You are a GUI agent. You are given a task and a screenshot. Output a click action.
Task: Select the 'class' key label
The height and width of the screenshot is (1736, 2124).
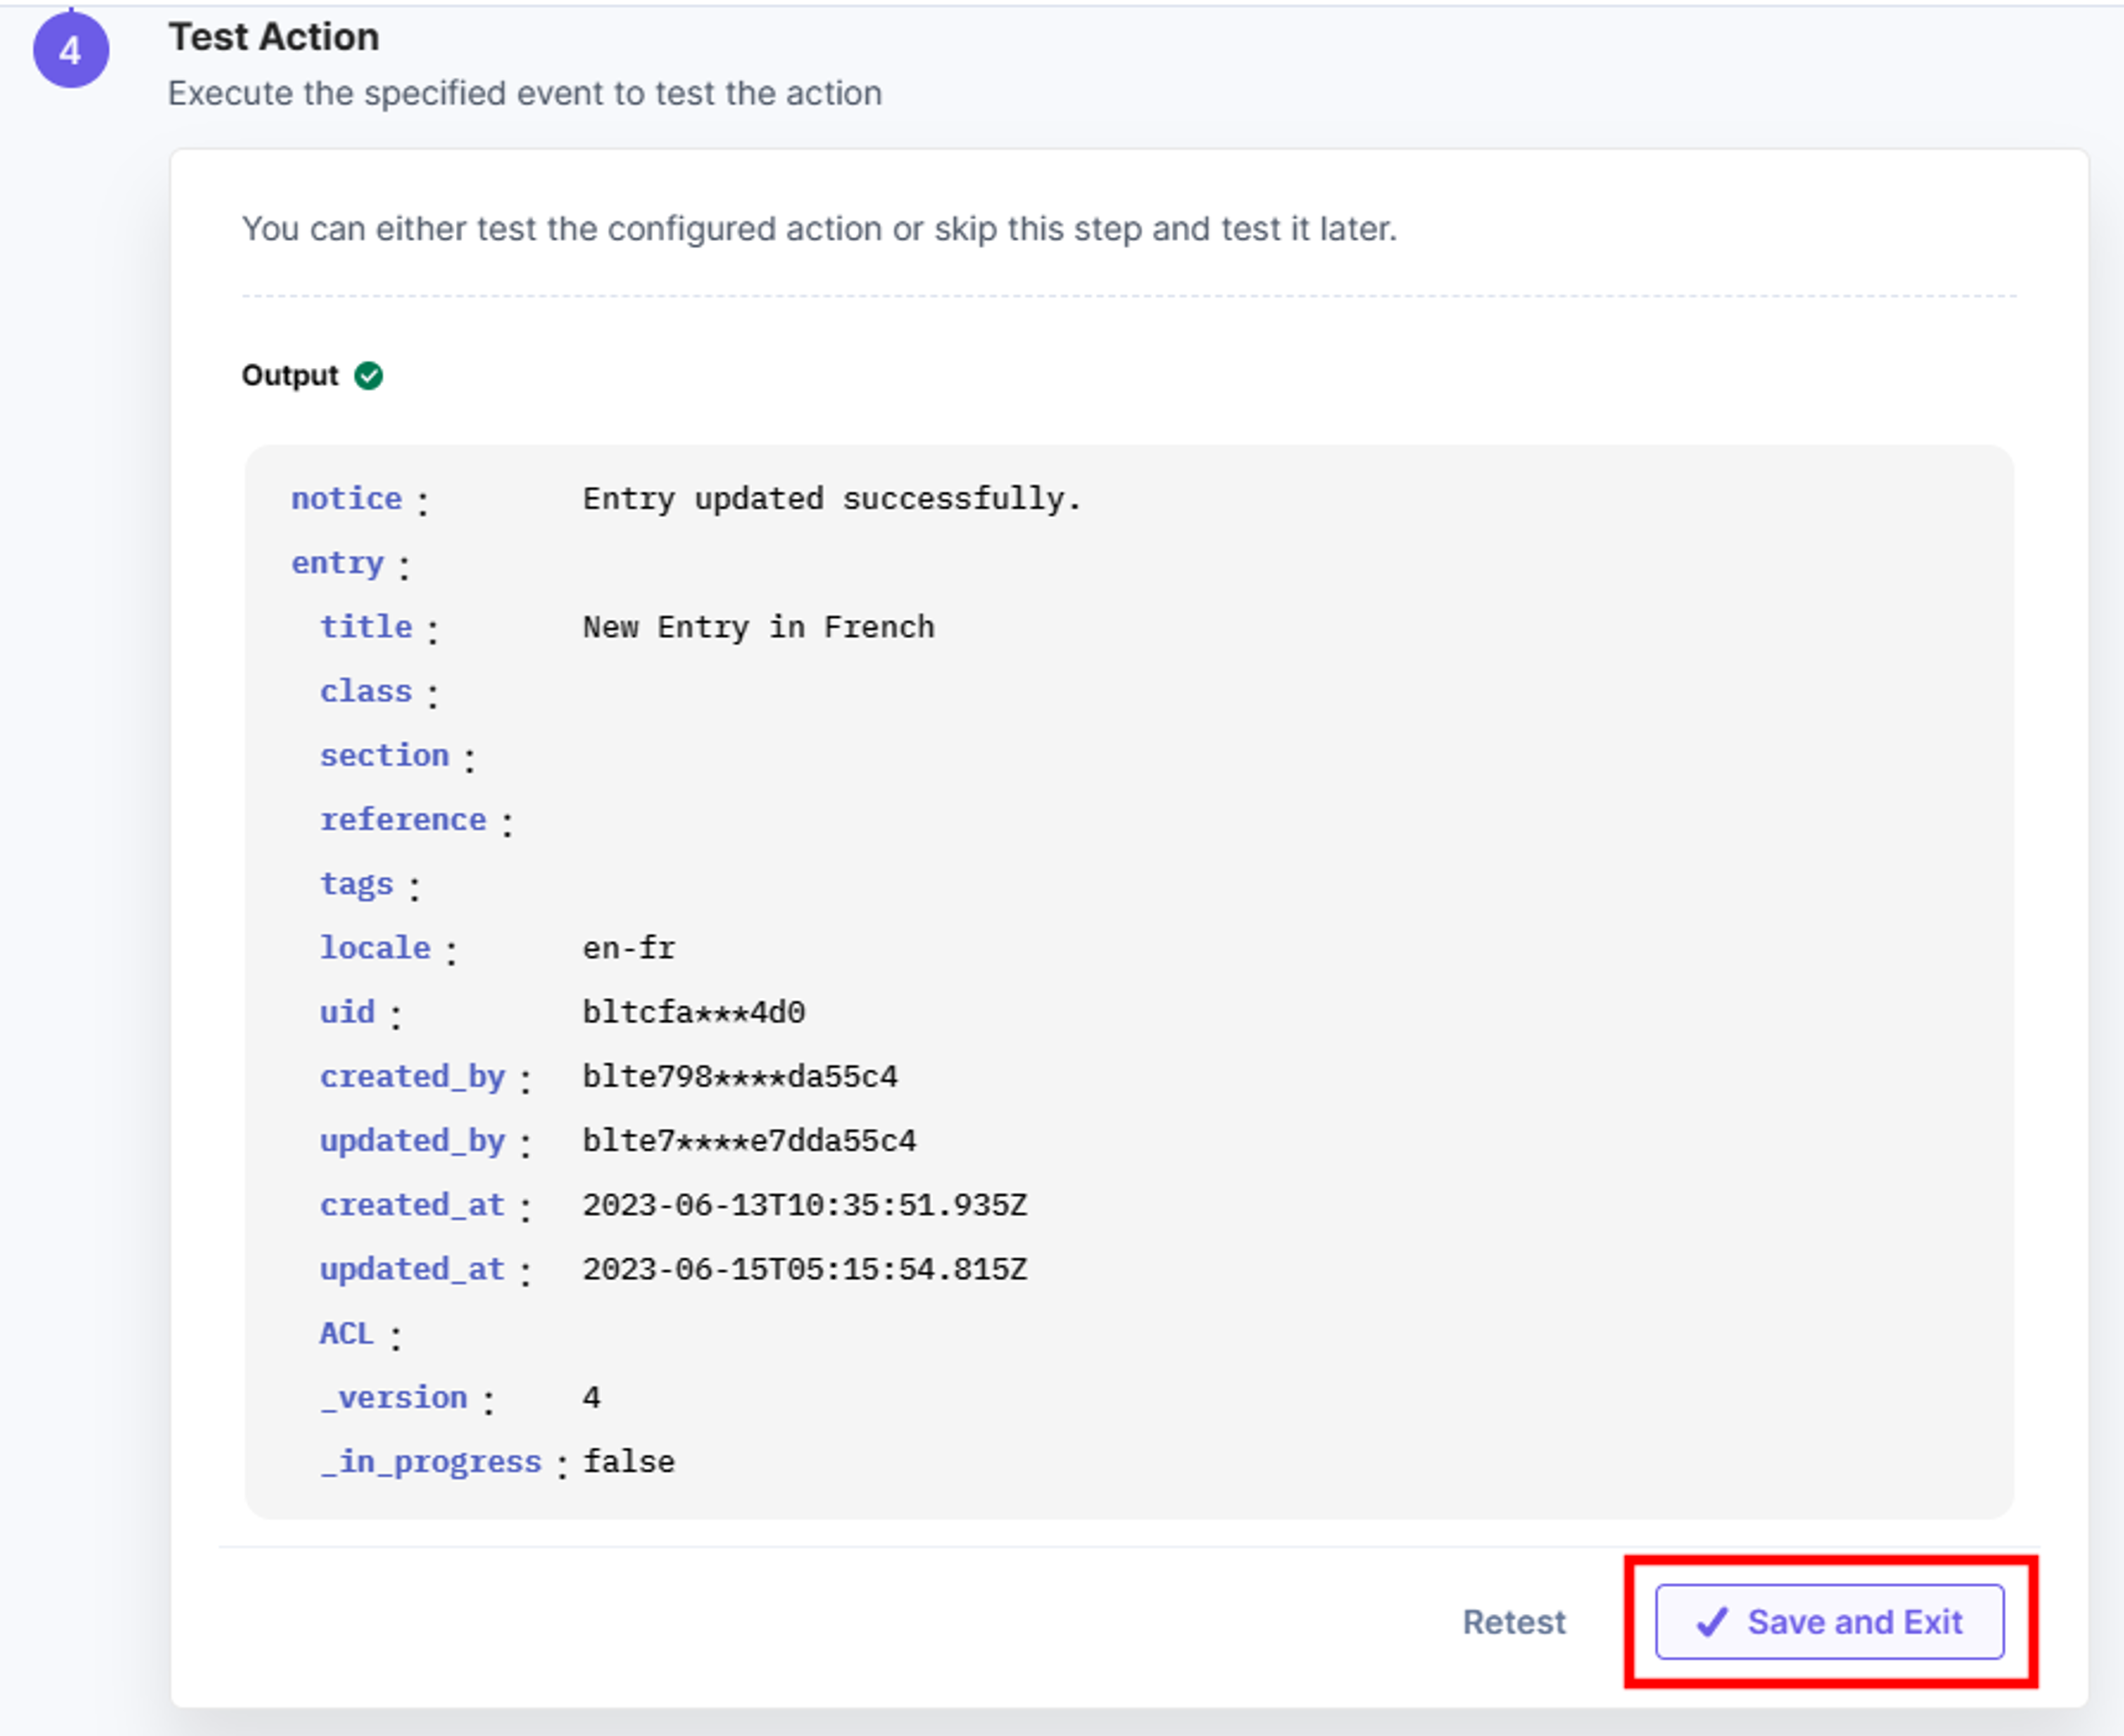pos(366,691)
